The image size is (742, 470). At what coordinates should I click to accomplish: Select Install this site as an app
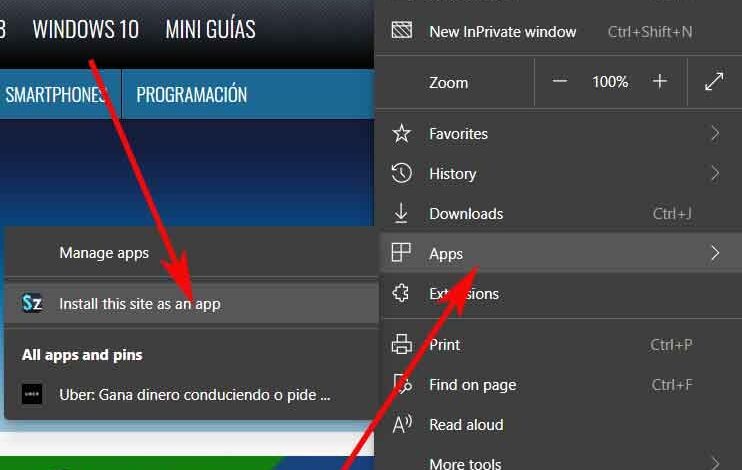[x=191, y=303]
